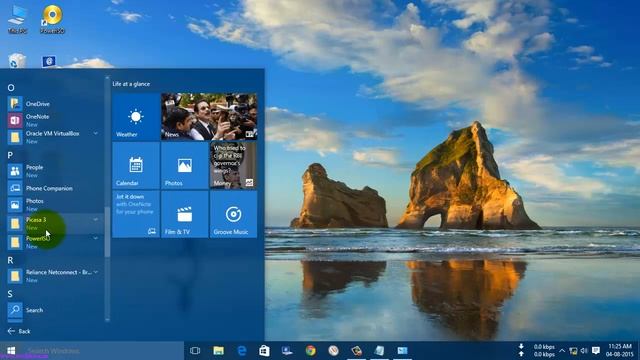Open the Calendar tile
Image resolution: width=640 pixels, height=360 pixels.
pos(136,165)
